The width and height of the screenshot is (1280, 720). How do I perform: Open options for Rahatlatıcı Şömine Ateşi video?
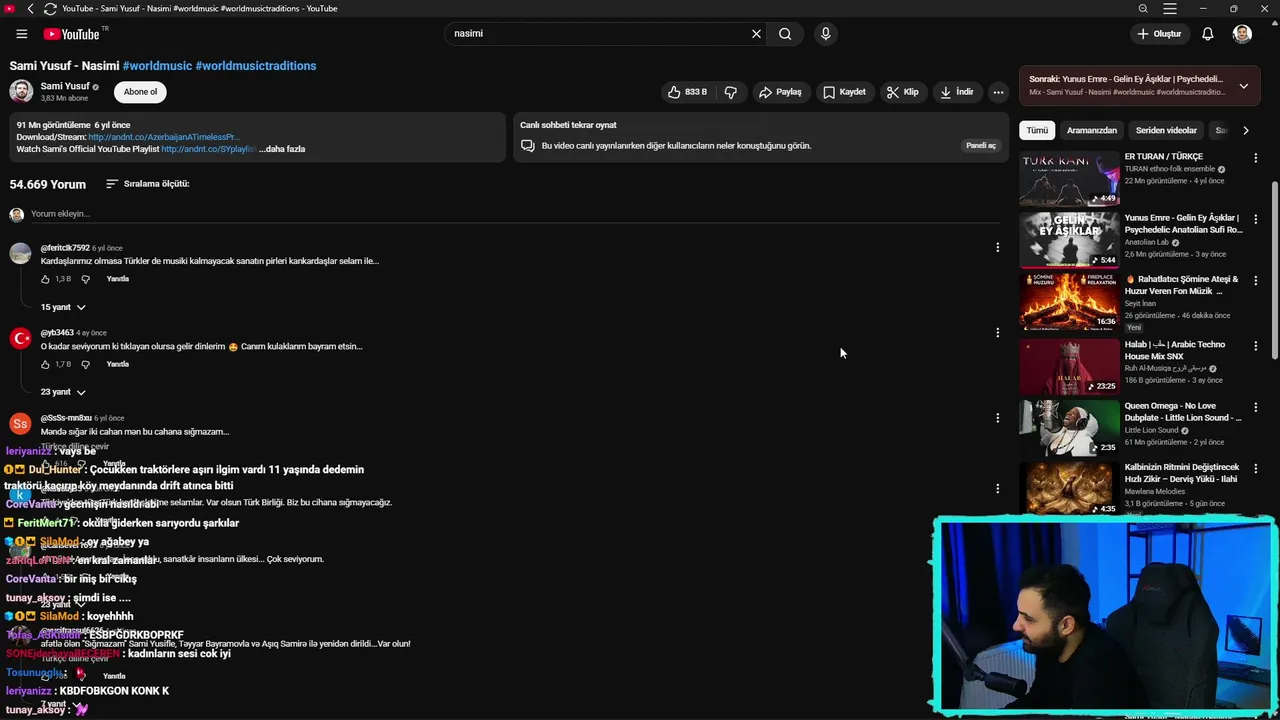(1255, 281)
